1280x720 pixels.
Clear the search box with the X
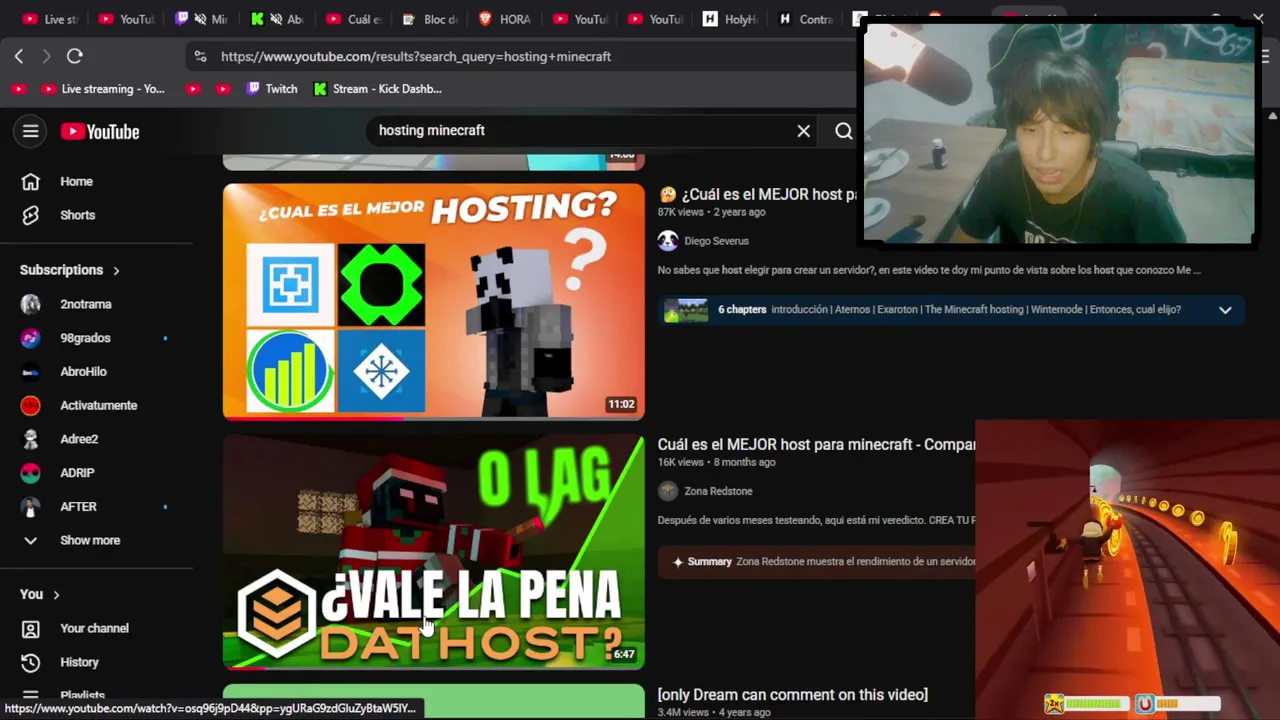[x=803, y=130]
